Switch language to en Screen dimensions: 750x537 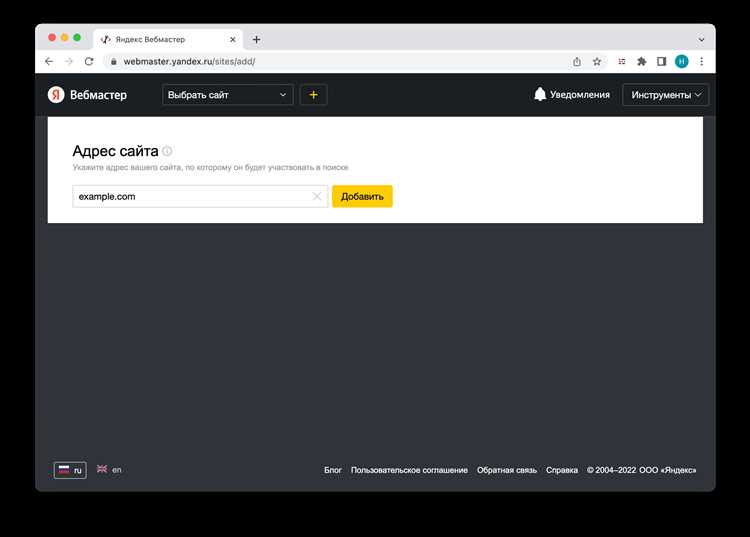click(x=109, y=470)
